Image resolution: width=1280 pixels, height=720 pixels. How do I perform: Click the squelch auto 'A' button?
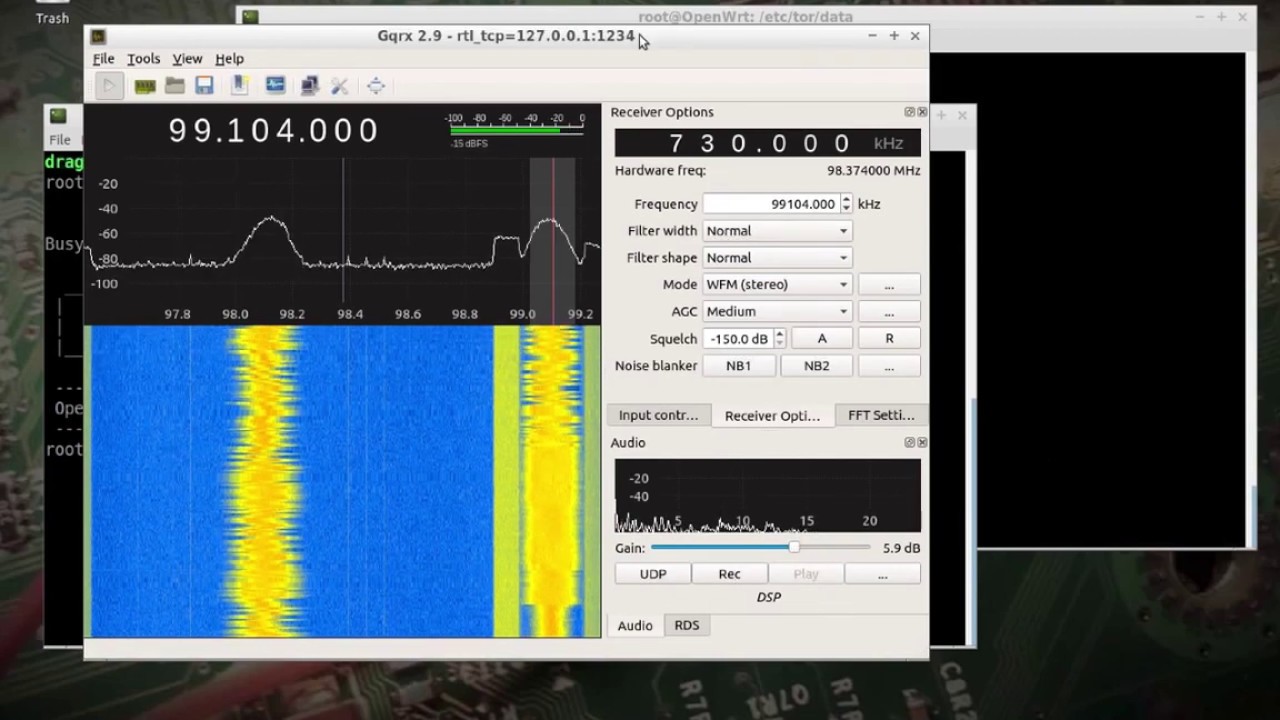tap(821, 339)
